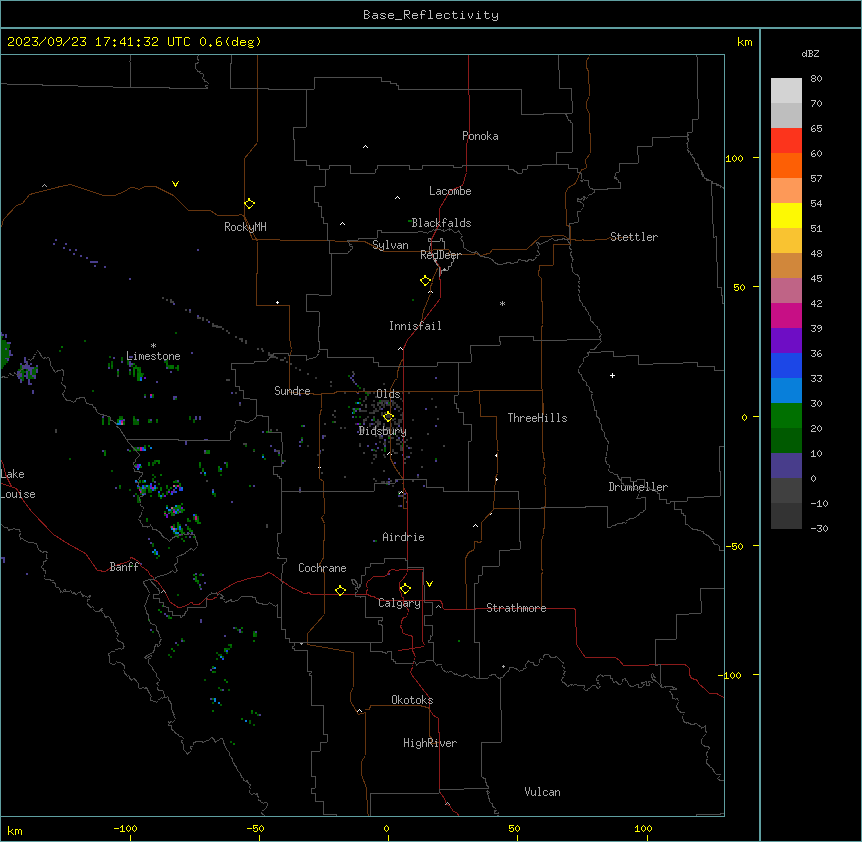Click the Strathmore town label
Image resolution: width=862 pixels, height=842 pixels.
point(516,608)
